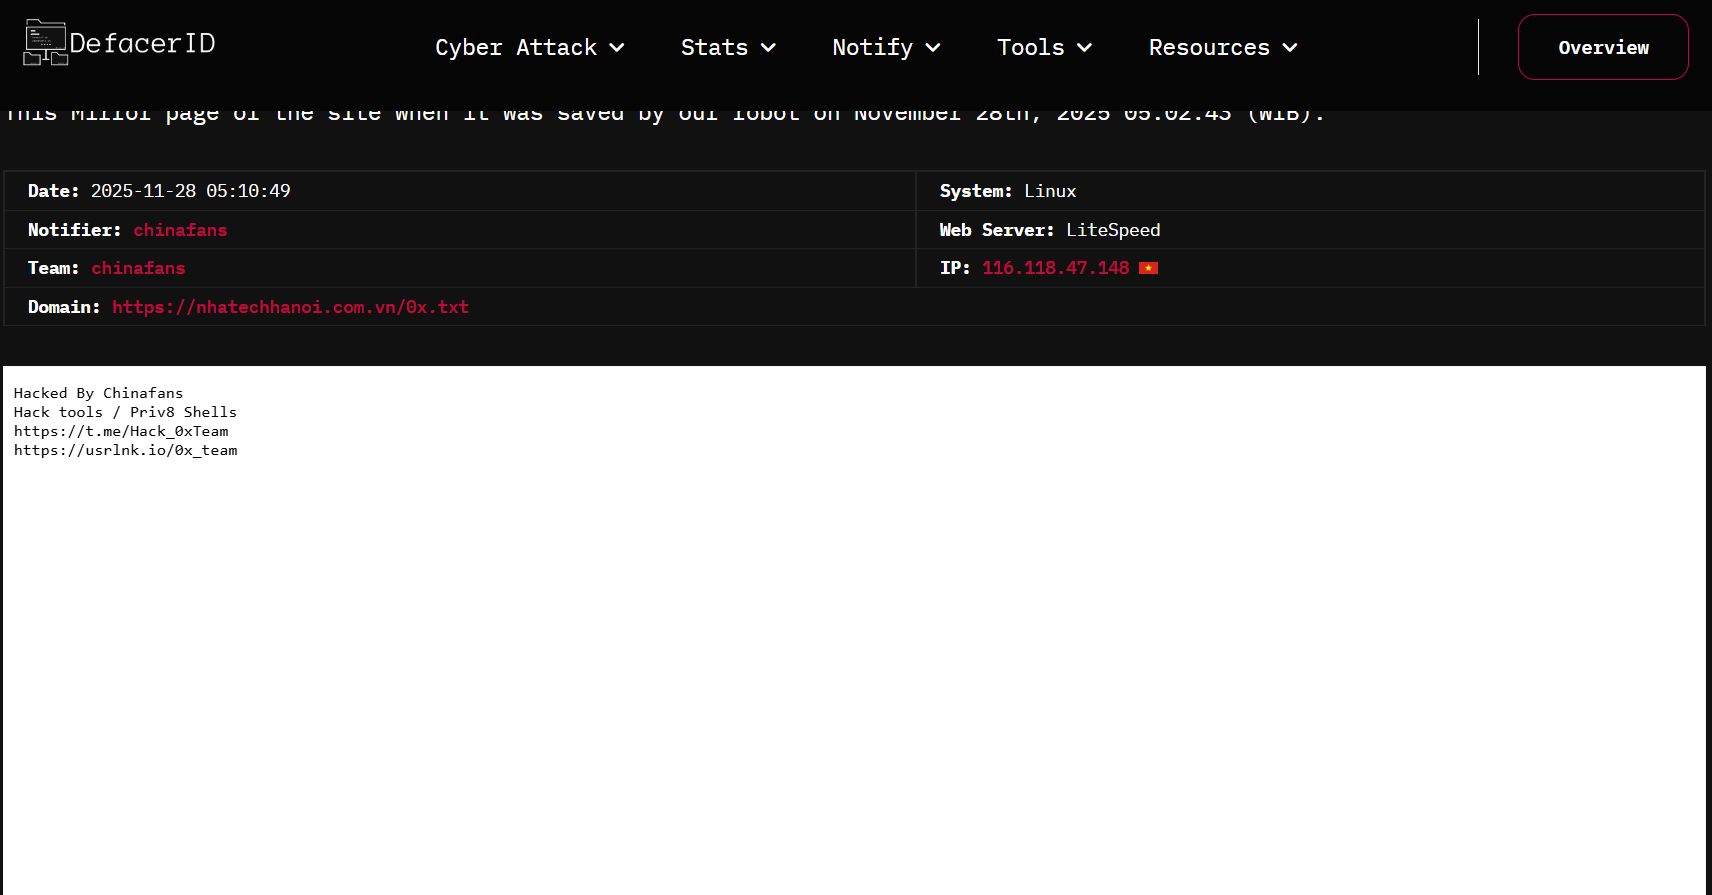1712x895 pixels.
Task: Click the usrlnk.io/0x_team URL line
Action: point(125,450)
